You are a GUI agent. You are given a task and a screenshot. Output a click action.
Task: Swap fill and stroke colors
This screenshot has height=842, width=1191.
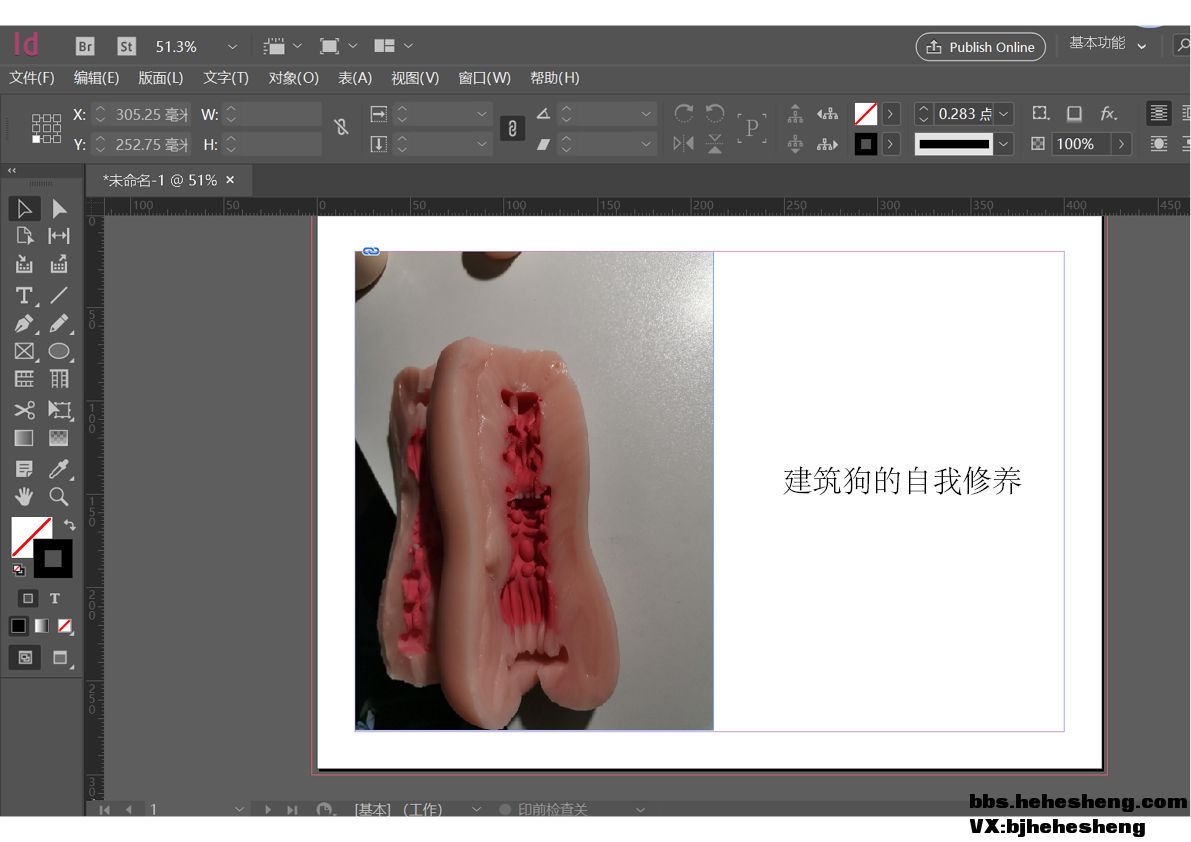(69, 524)
